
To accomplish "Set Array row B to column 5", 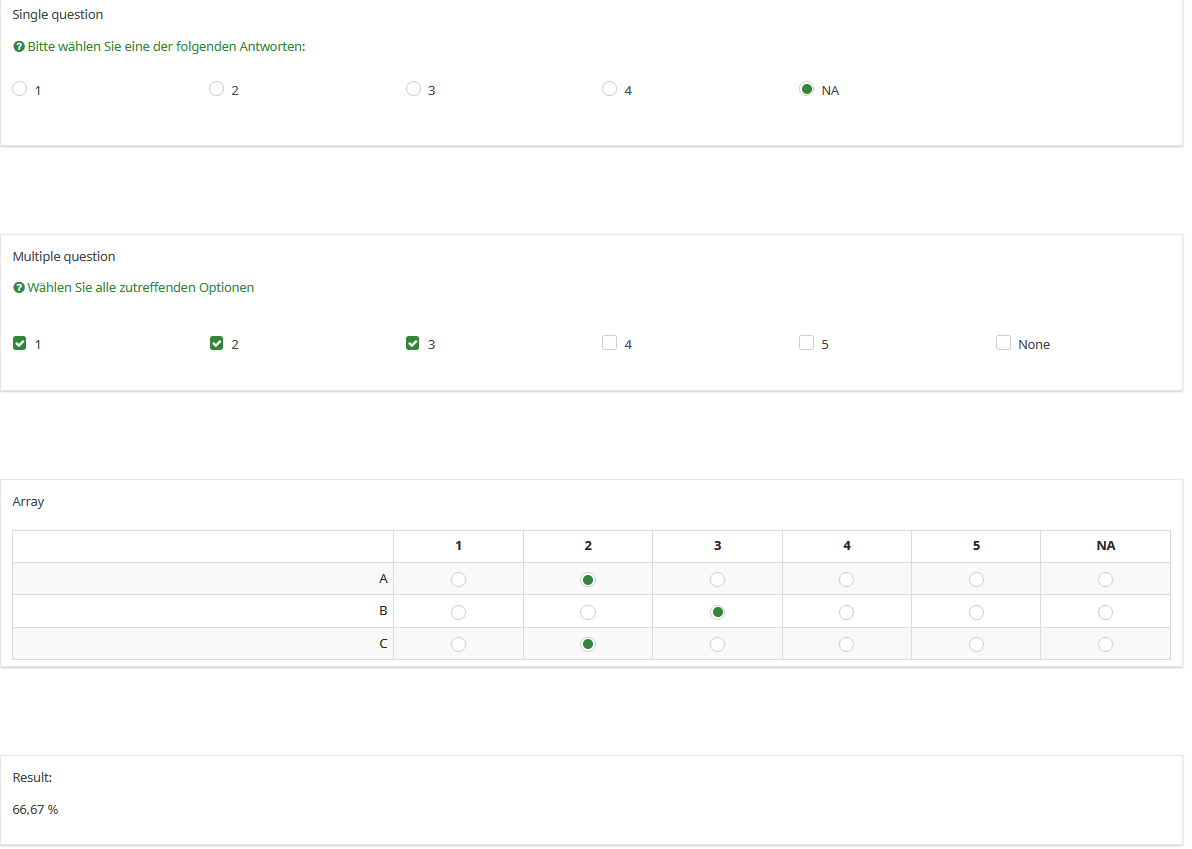I will [976, 612].
